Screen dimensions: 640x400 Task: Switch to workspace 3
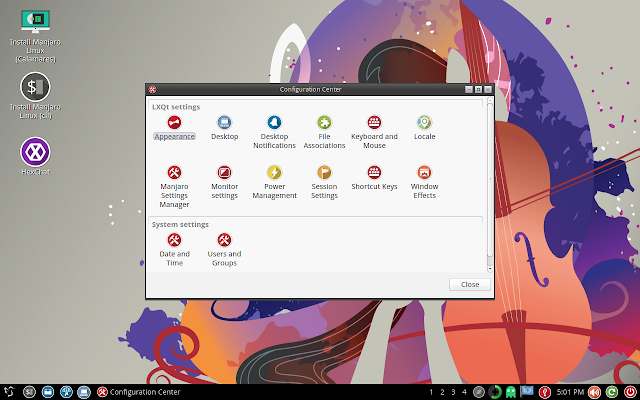[x=453, y=392]
